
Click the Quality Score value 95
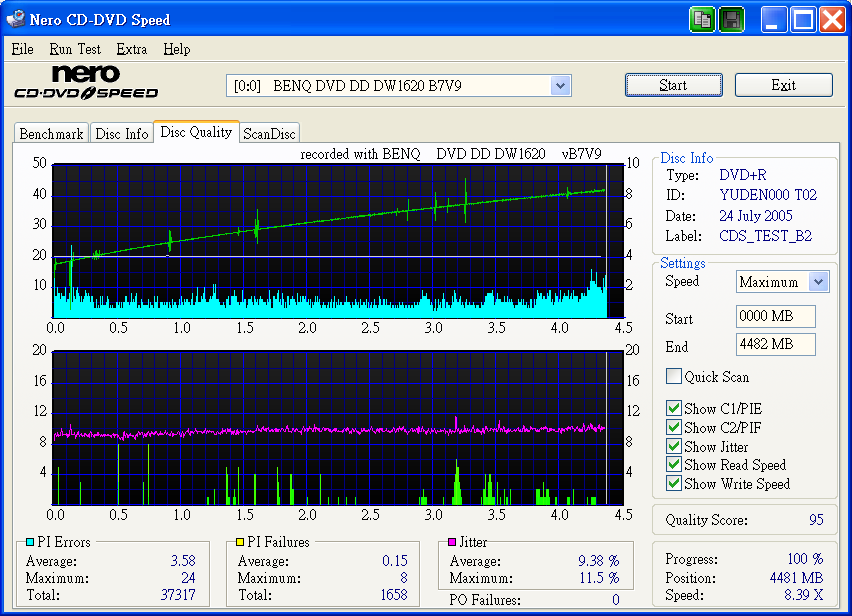click(816, 520)
